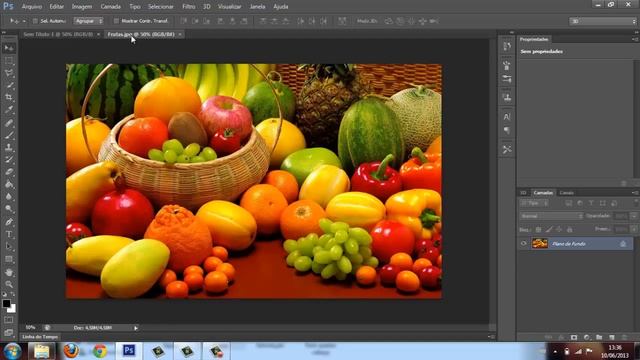Image resolution: width=640 pixels, height=360 pixels.
Task: Open the Opacidade value dropdown arrow
Action: click(x=634, y=216)
